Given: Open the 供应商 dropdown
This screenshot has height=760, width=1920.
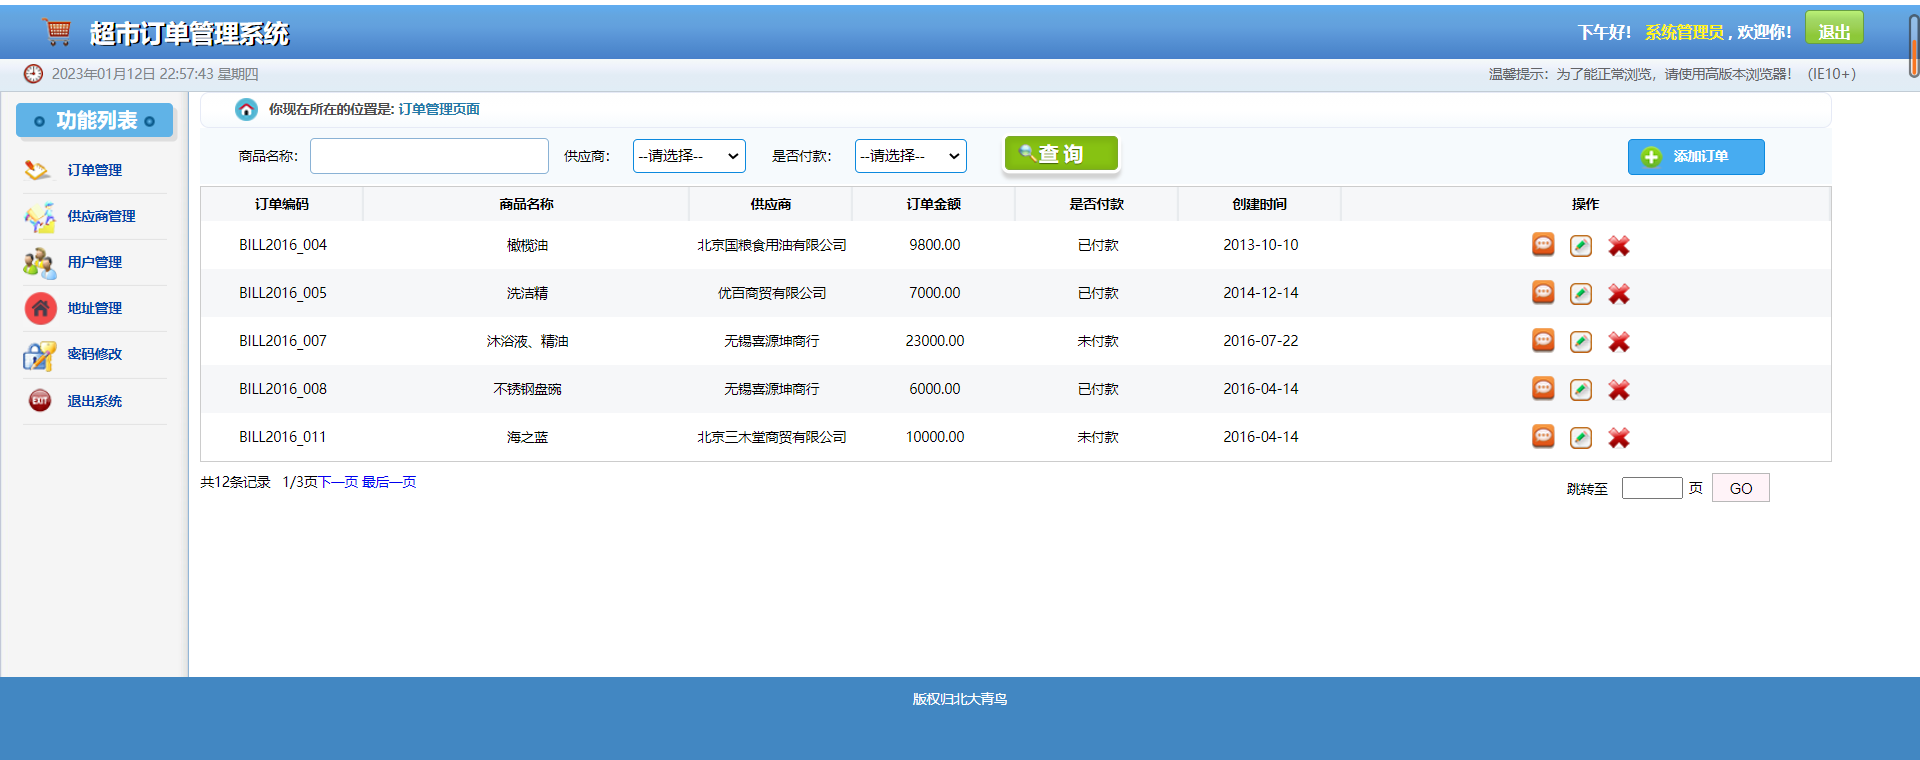Looking at the screenshot, I should 689,156.
